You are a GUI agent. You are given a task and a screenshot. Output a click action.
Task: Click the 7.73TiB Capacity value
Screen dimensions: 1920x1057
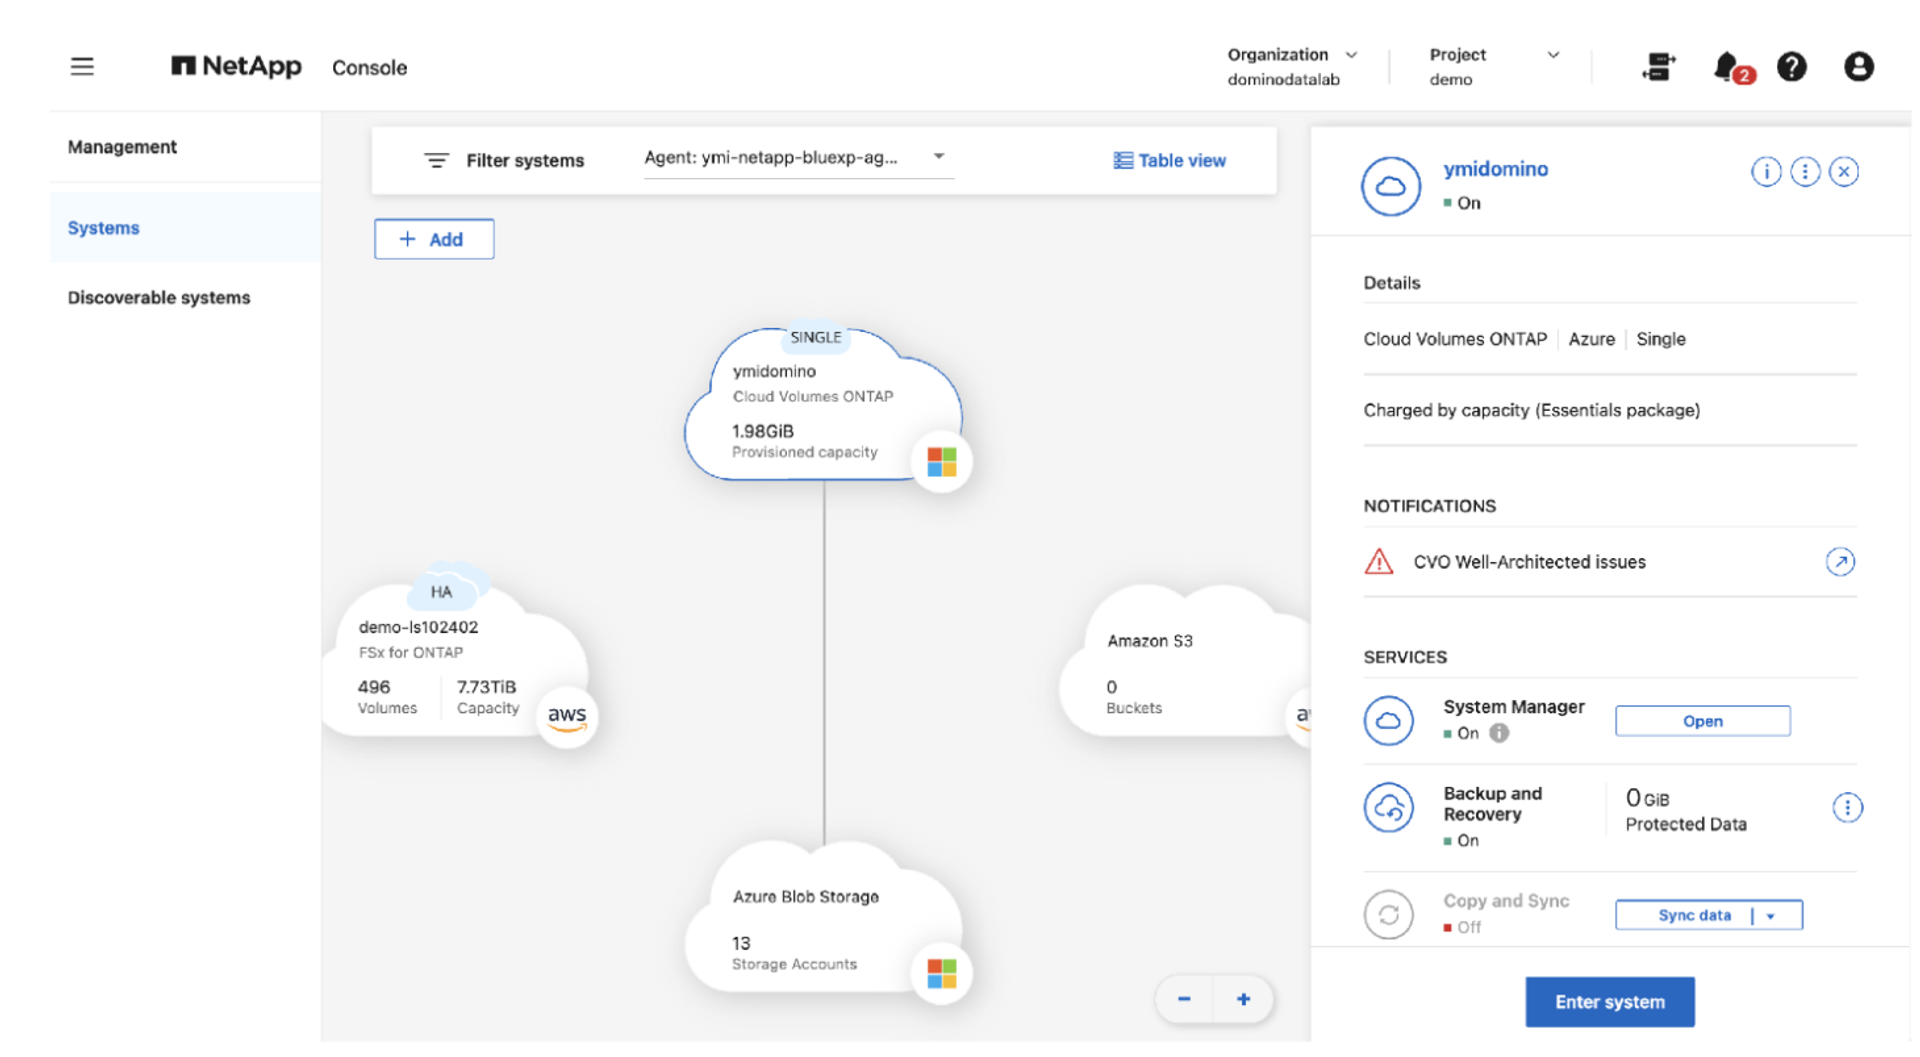point(486,687)
